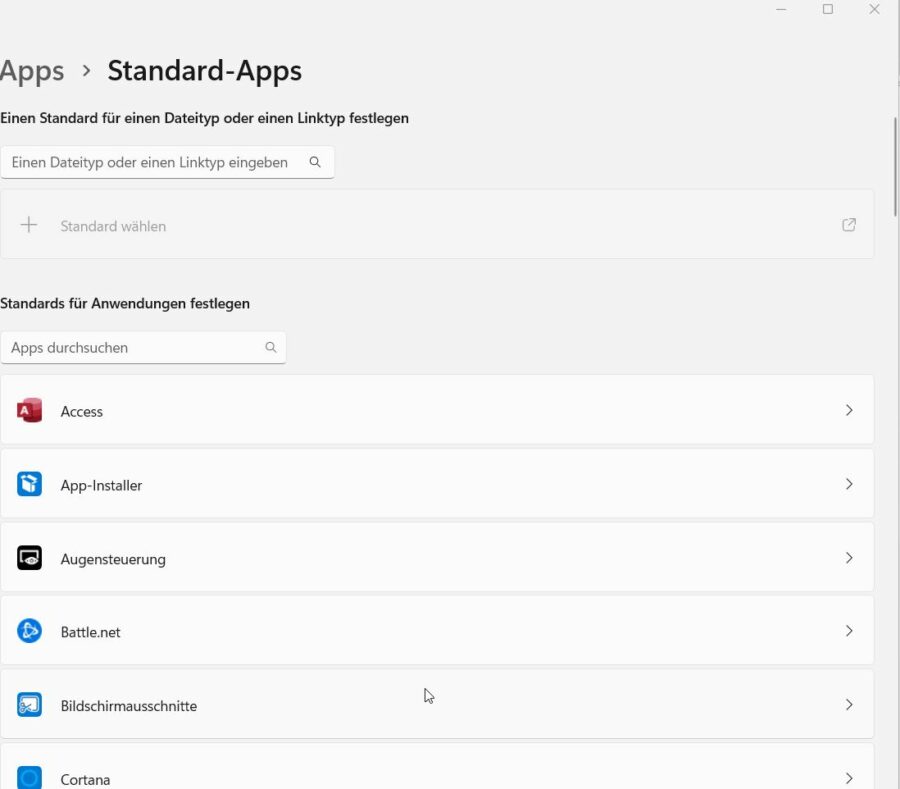900x789 pixels.
Task: Select the Access app icon
Action: pyautogui.click(x=29, y=410)
